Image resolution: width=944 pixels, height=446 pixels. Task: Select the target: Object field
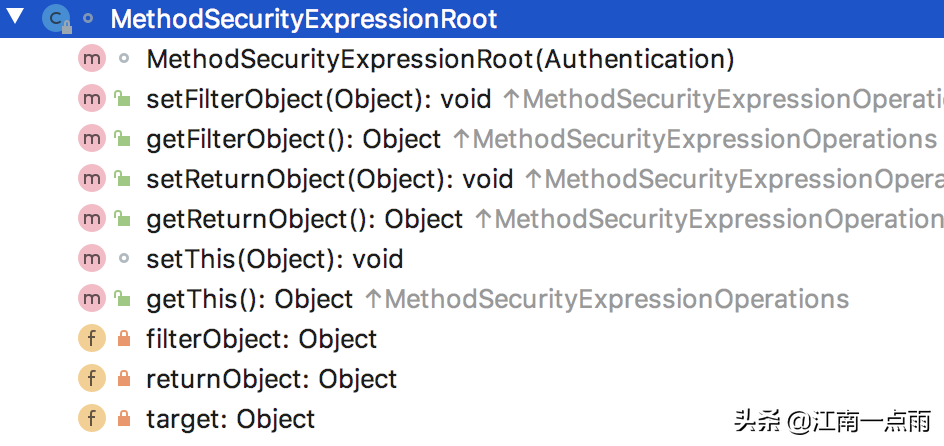pos(230,419)
